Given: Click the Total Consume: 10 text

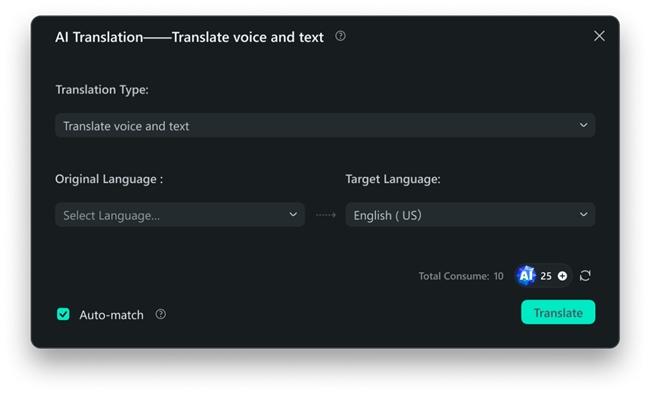Looking at the screenshot, I should coord(461,276).
